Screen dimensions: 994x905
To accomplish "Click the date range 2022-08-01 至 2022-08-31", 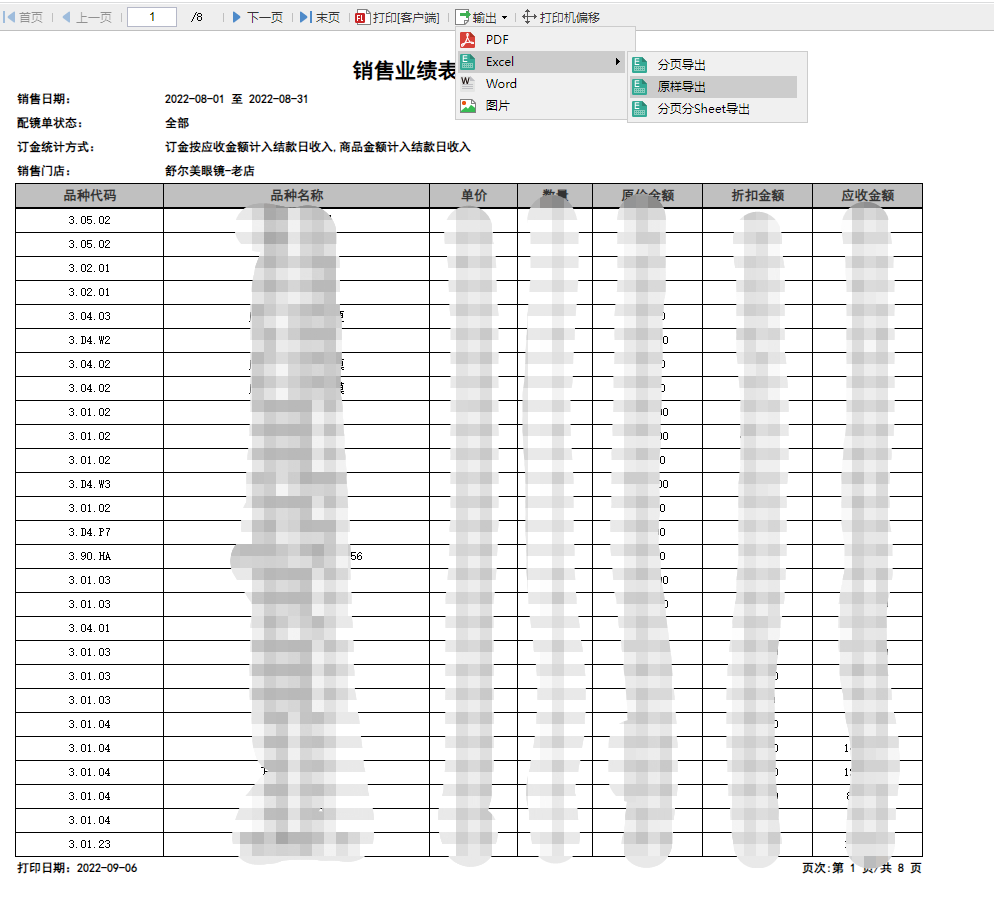I will coord(236,99).
